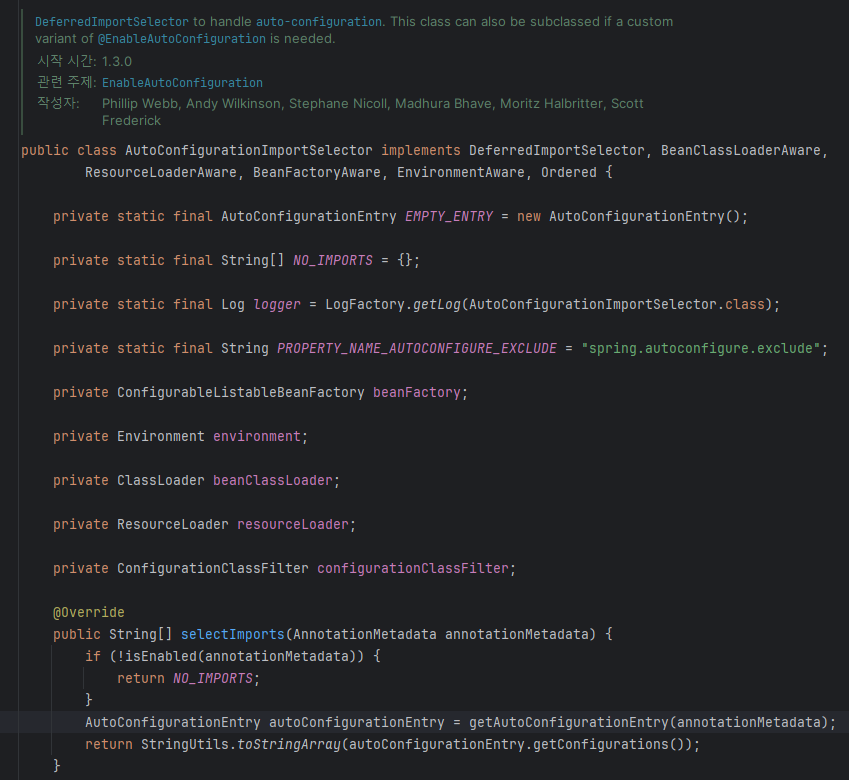Image resolution: width=849 pixels, height=780 pixels.
Task: Click the "spring.autoconfigure.exclude" string literal
Action: click(x=701, y=349)
